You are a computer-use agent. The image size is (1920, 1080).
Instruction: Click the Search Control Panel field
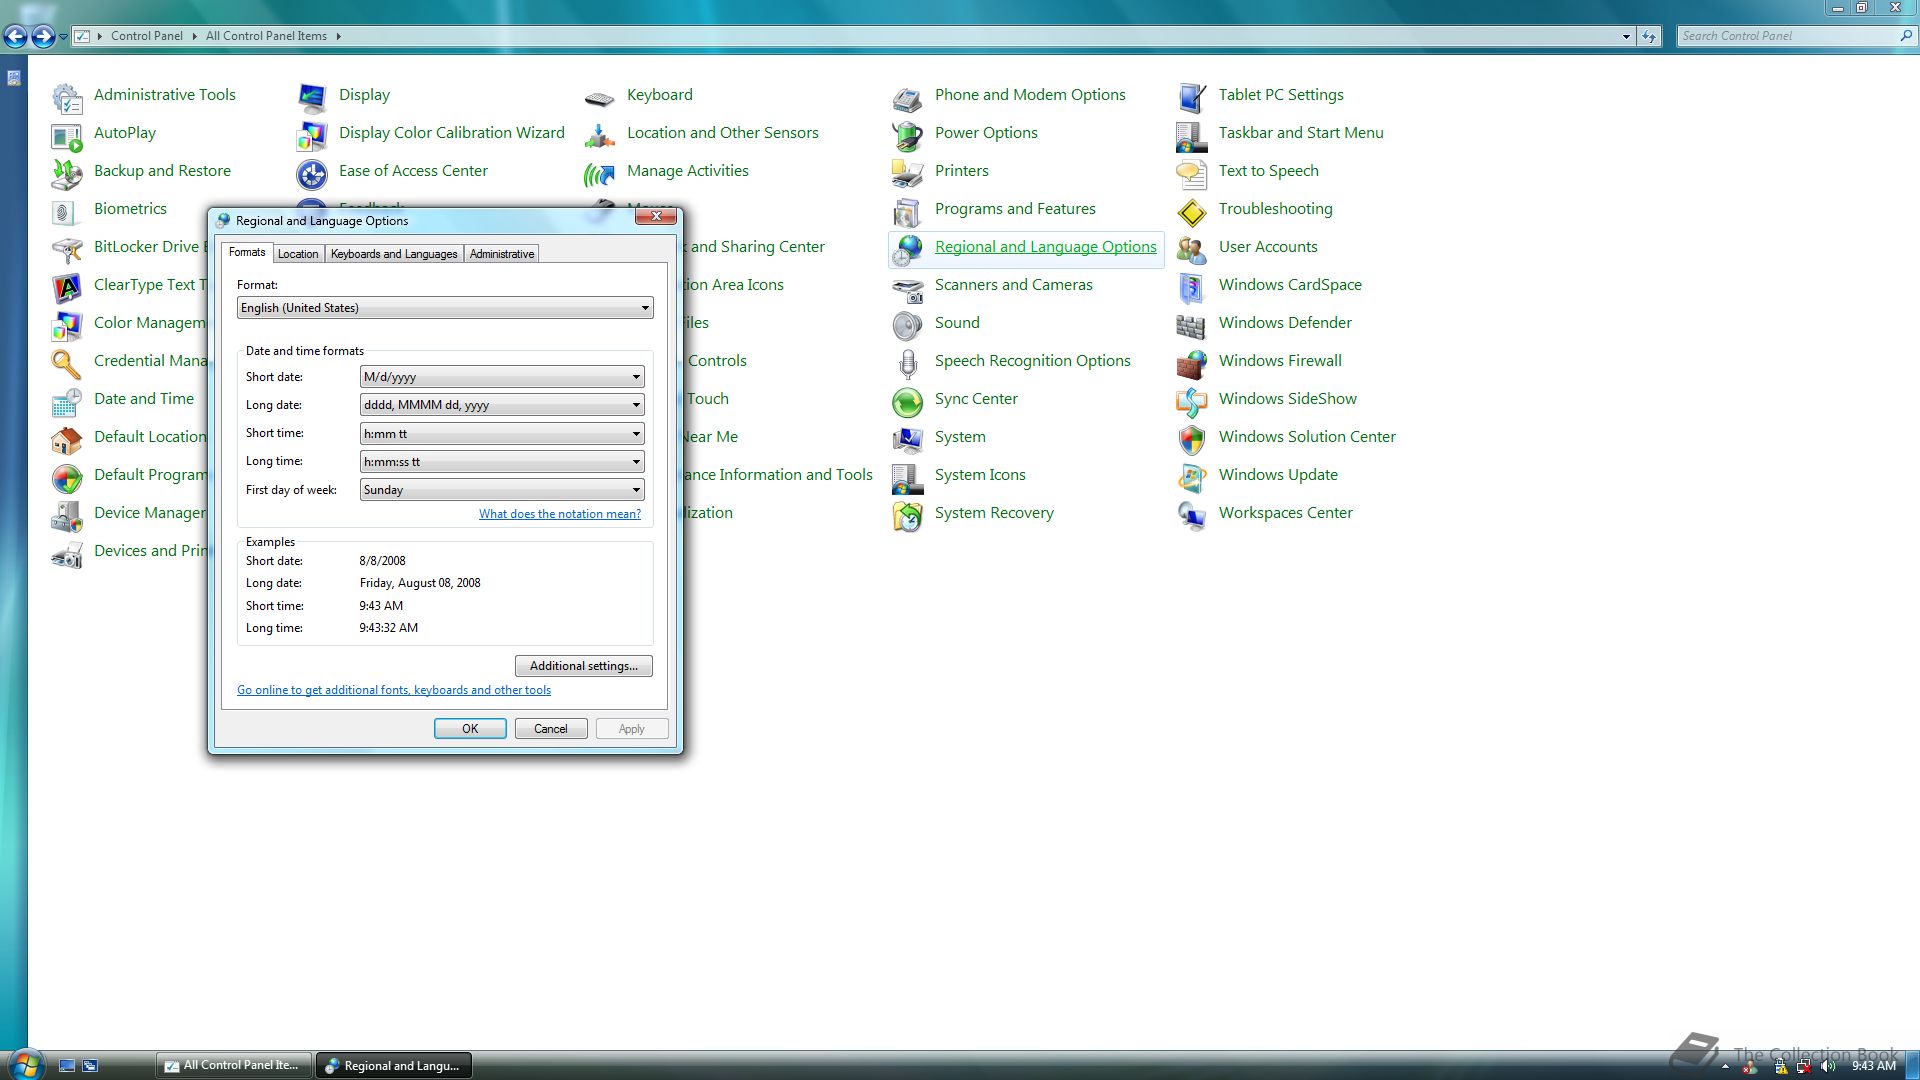1790,36
